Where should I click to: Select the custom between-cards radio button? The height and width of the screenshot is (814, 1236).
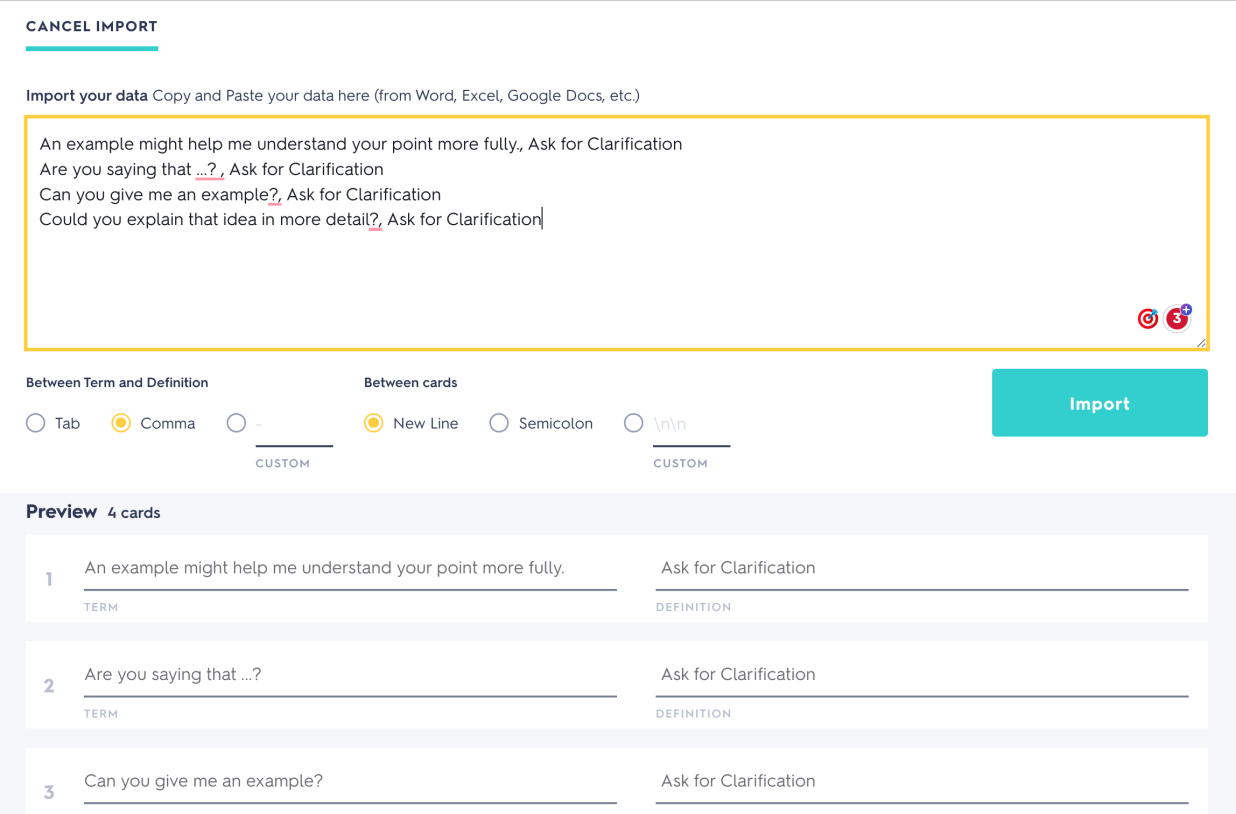633,423
